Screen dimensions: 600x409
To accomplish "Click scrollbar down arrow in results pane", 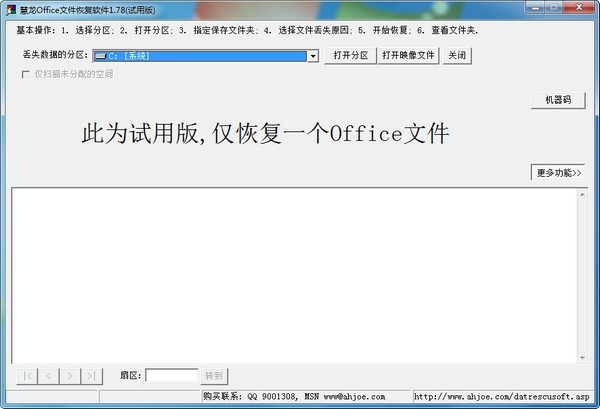I will pyautogui.click(x=582, y=358).
